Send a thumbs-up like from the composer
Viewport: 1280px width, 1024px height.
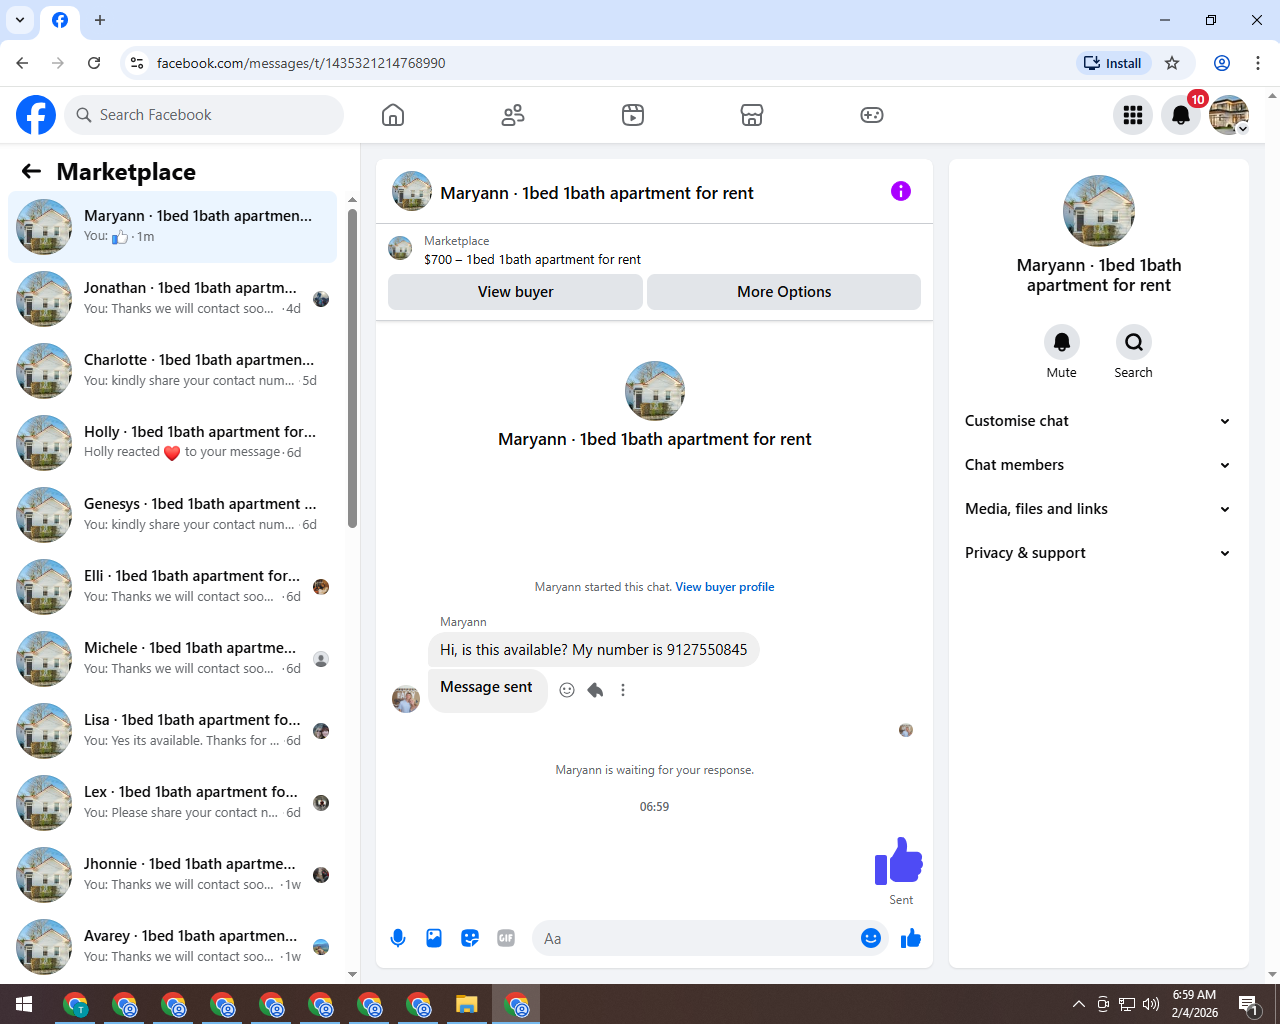[911, 938]
